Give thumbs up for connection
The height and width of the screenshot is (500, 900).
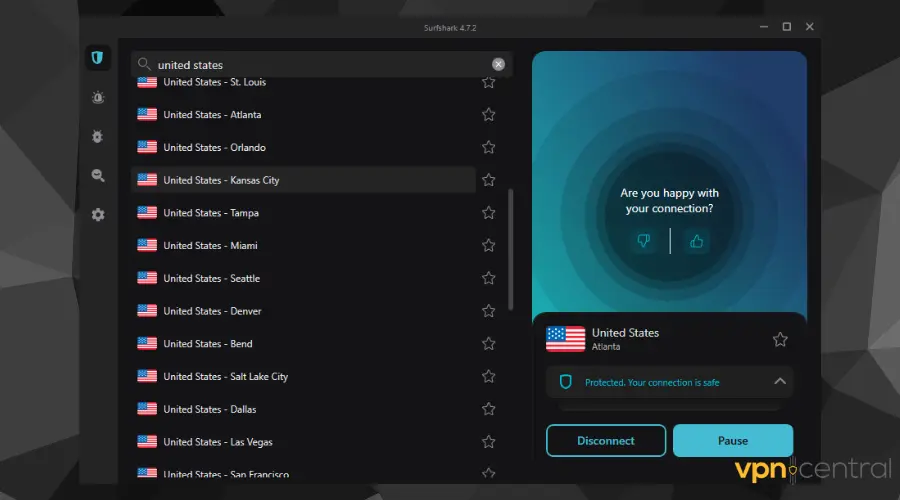click(696, 241)
